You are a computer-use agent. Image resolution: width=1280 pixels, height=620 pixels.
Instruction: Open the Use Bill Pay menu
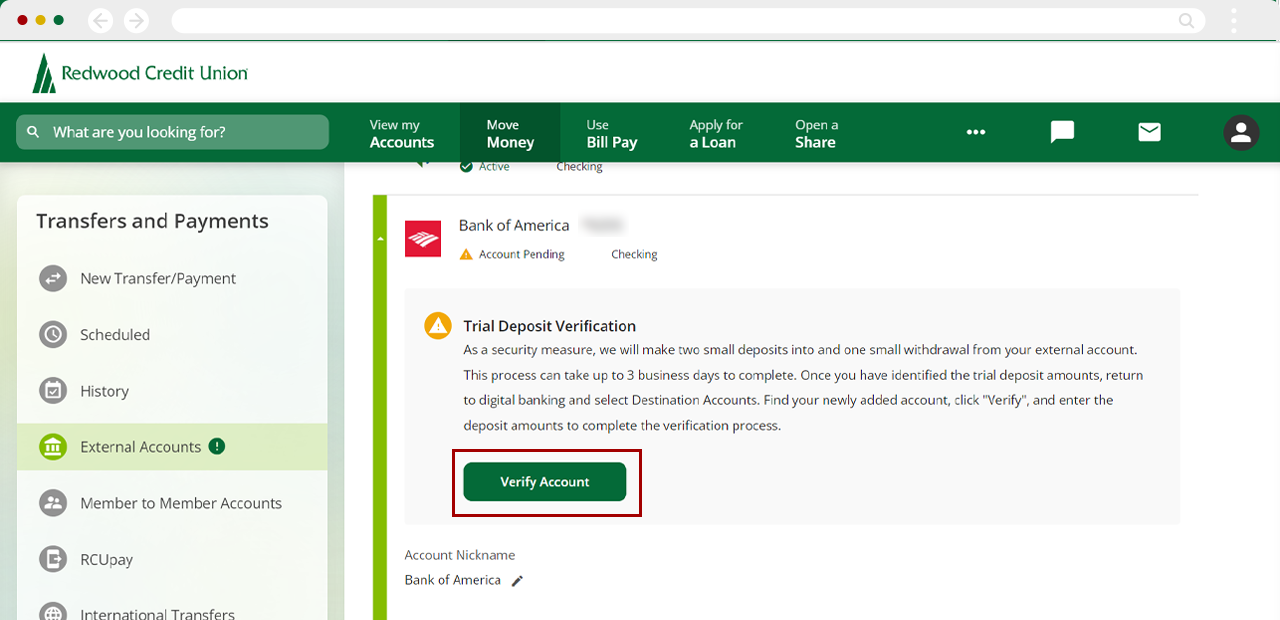tap(611, 133)
